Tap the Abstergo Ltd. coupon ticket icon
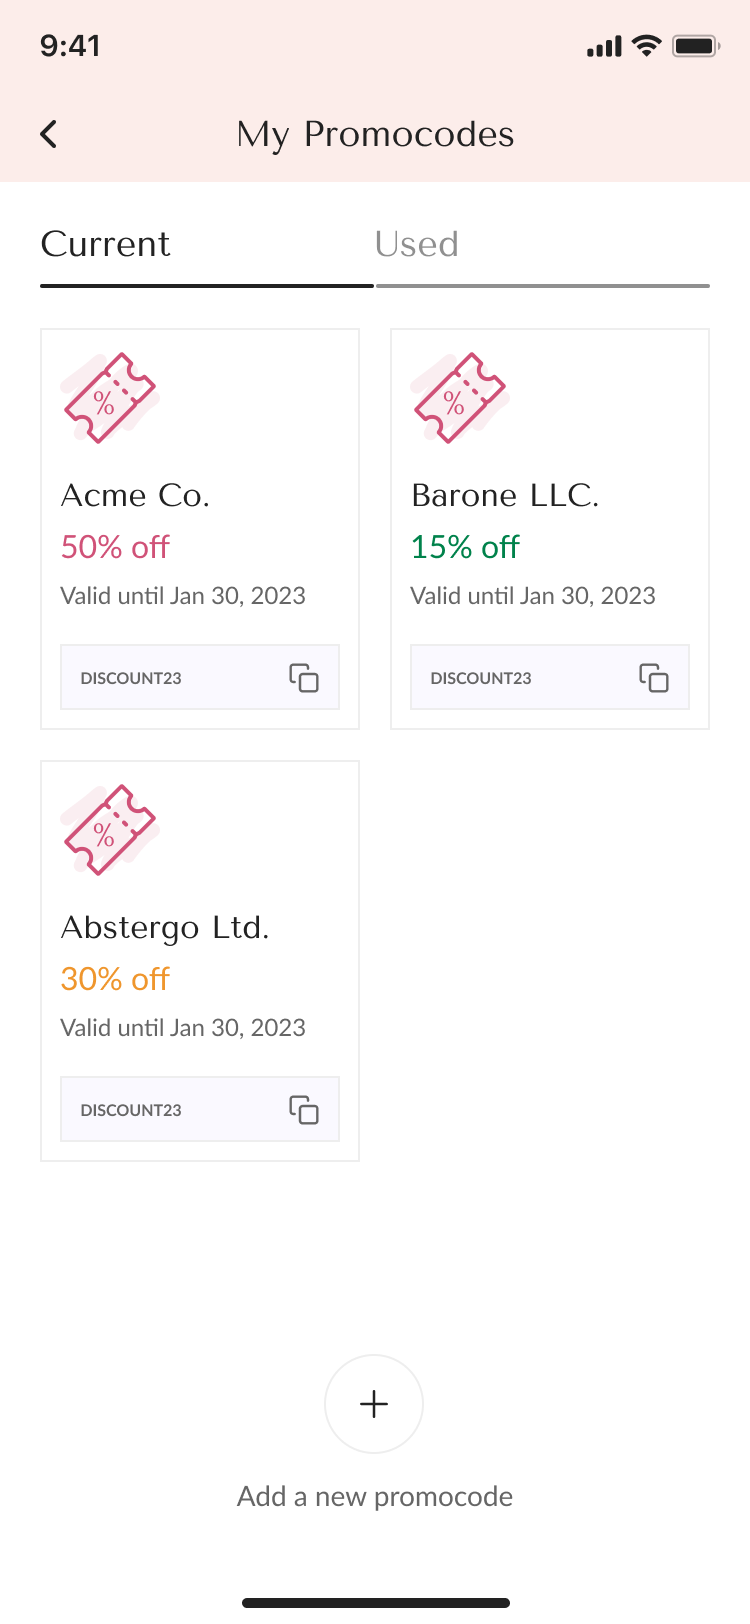Screen dimensions: 750x1624 pyautogui.click(x=109, y=829)
